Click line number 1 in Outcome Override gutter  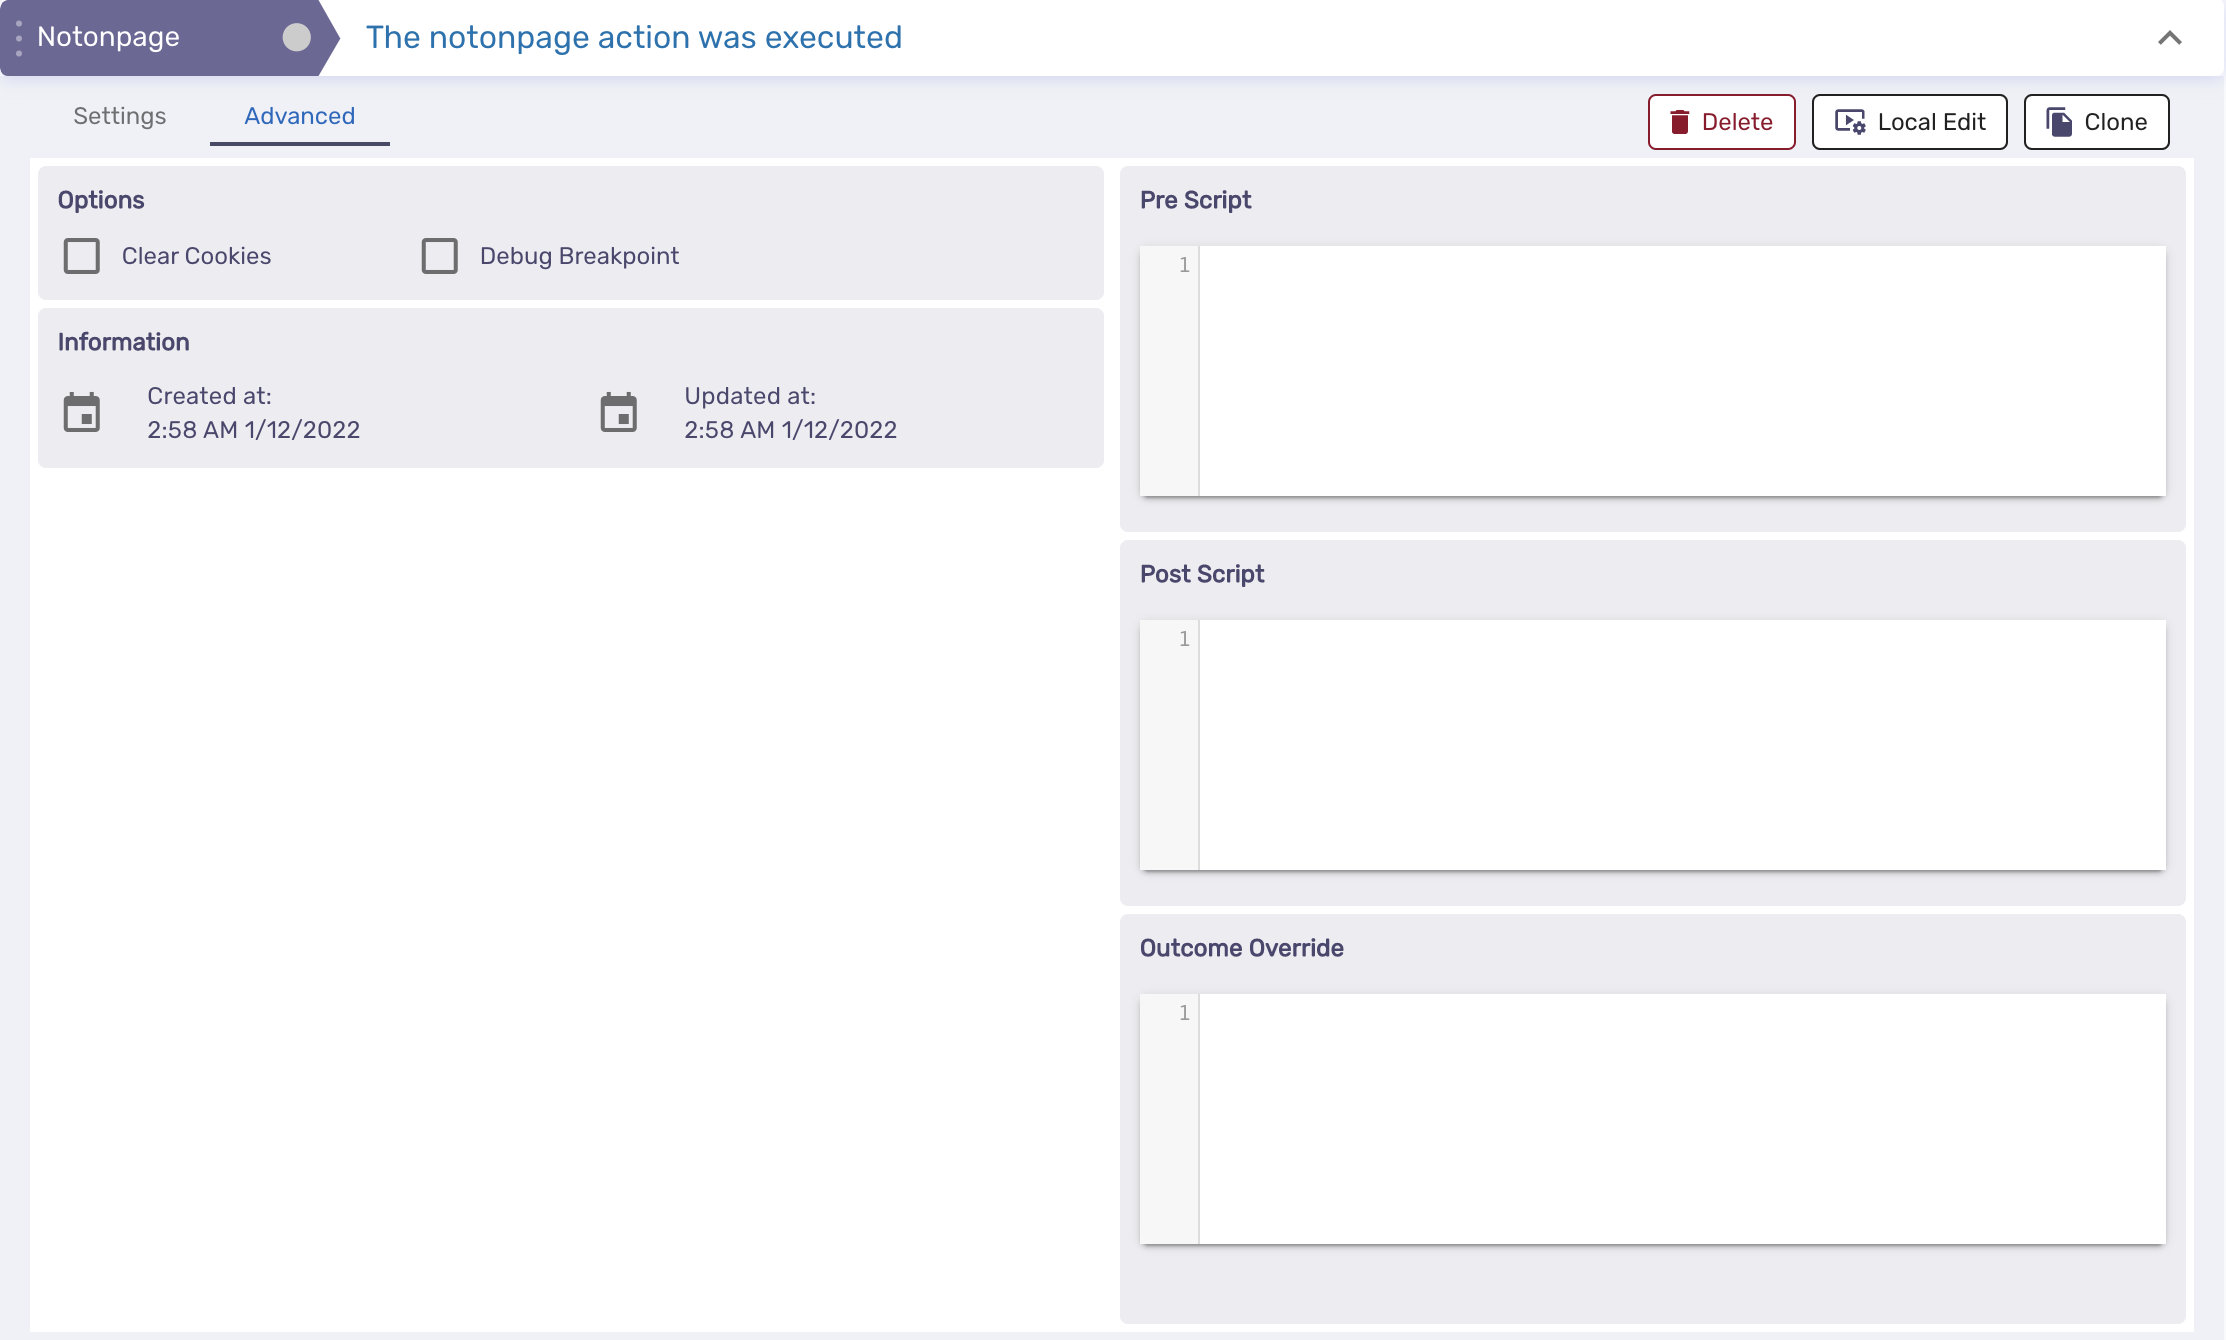pos(1184,1013)
